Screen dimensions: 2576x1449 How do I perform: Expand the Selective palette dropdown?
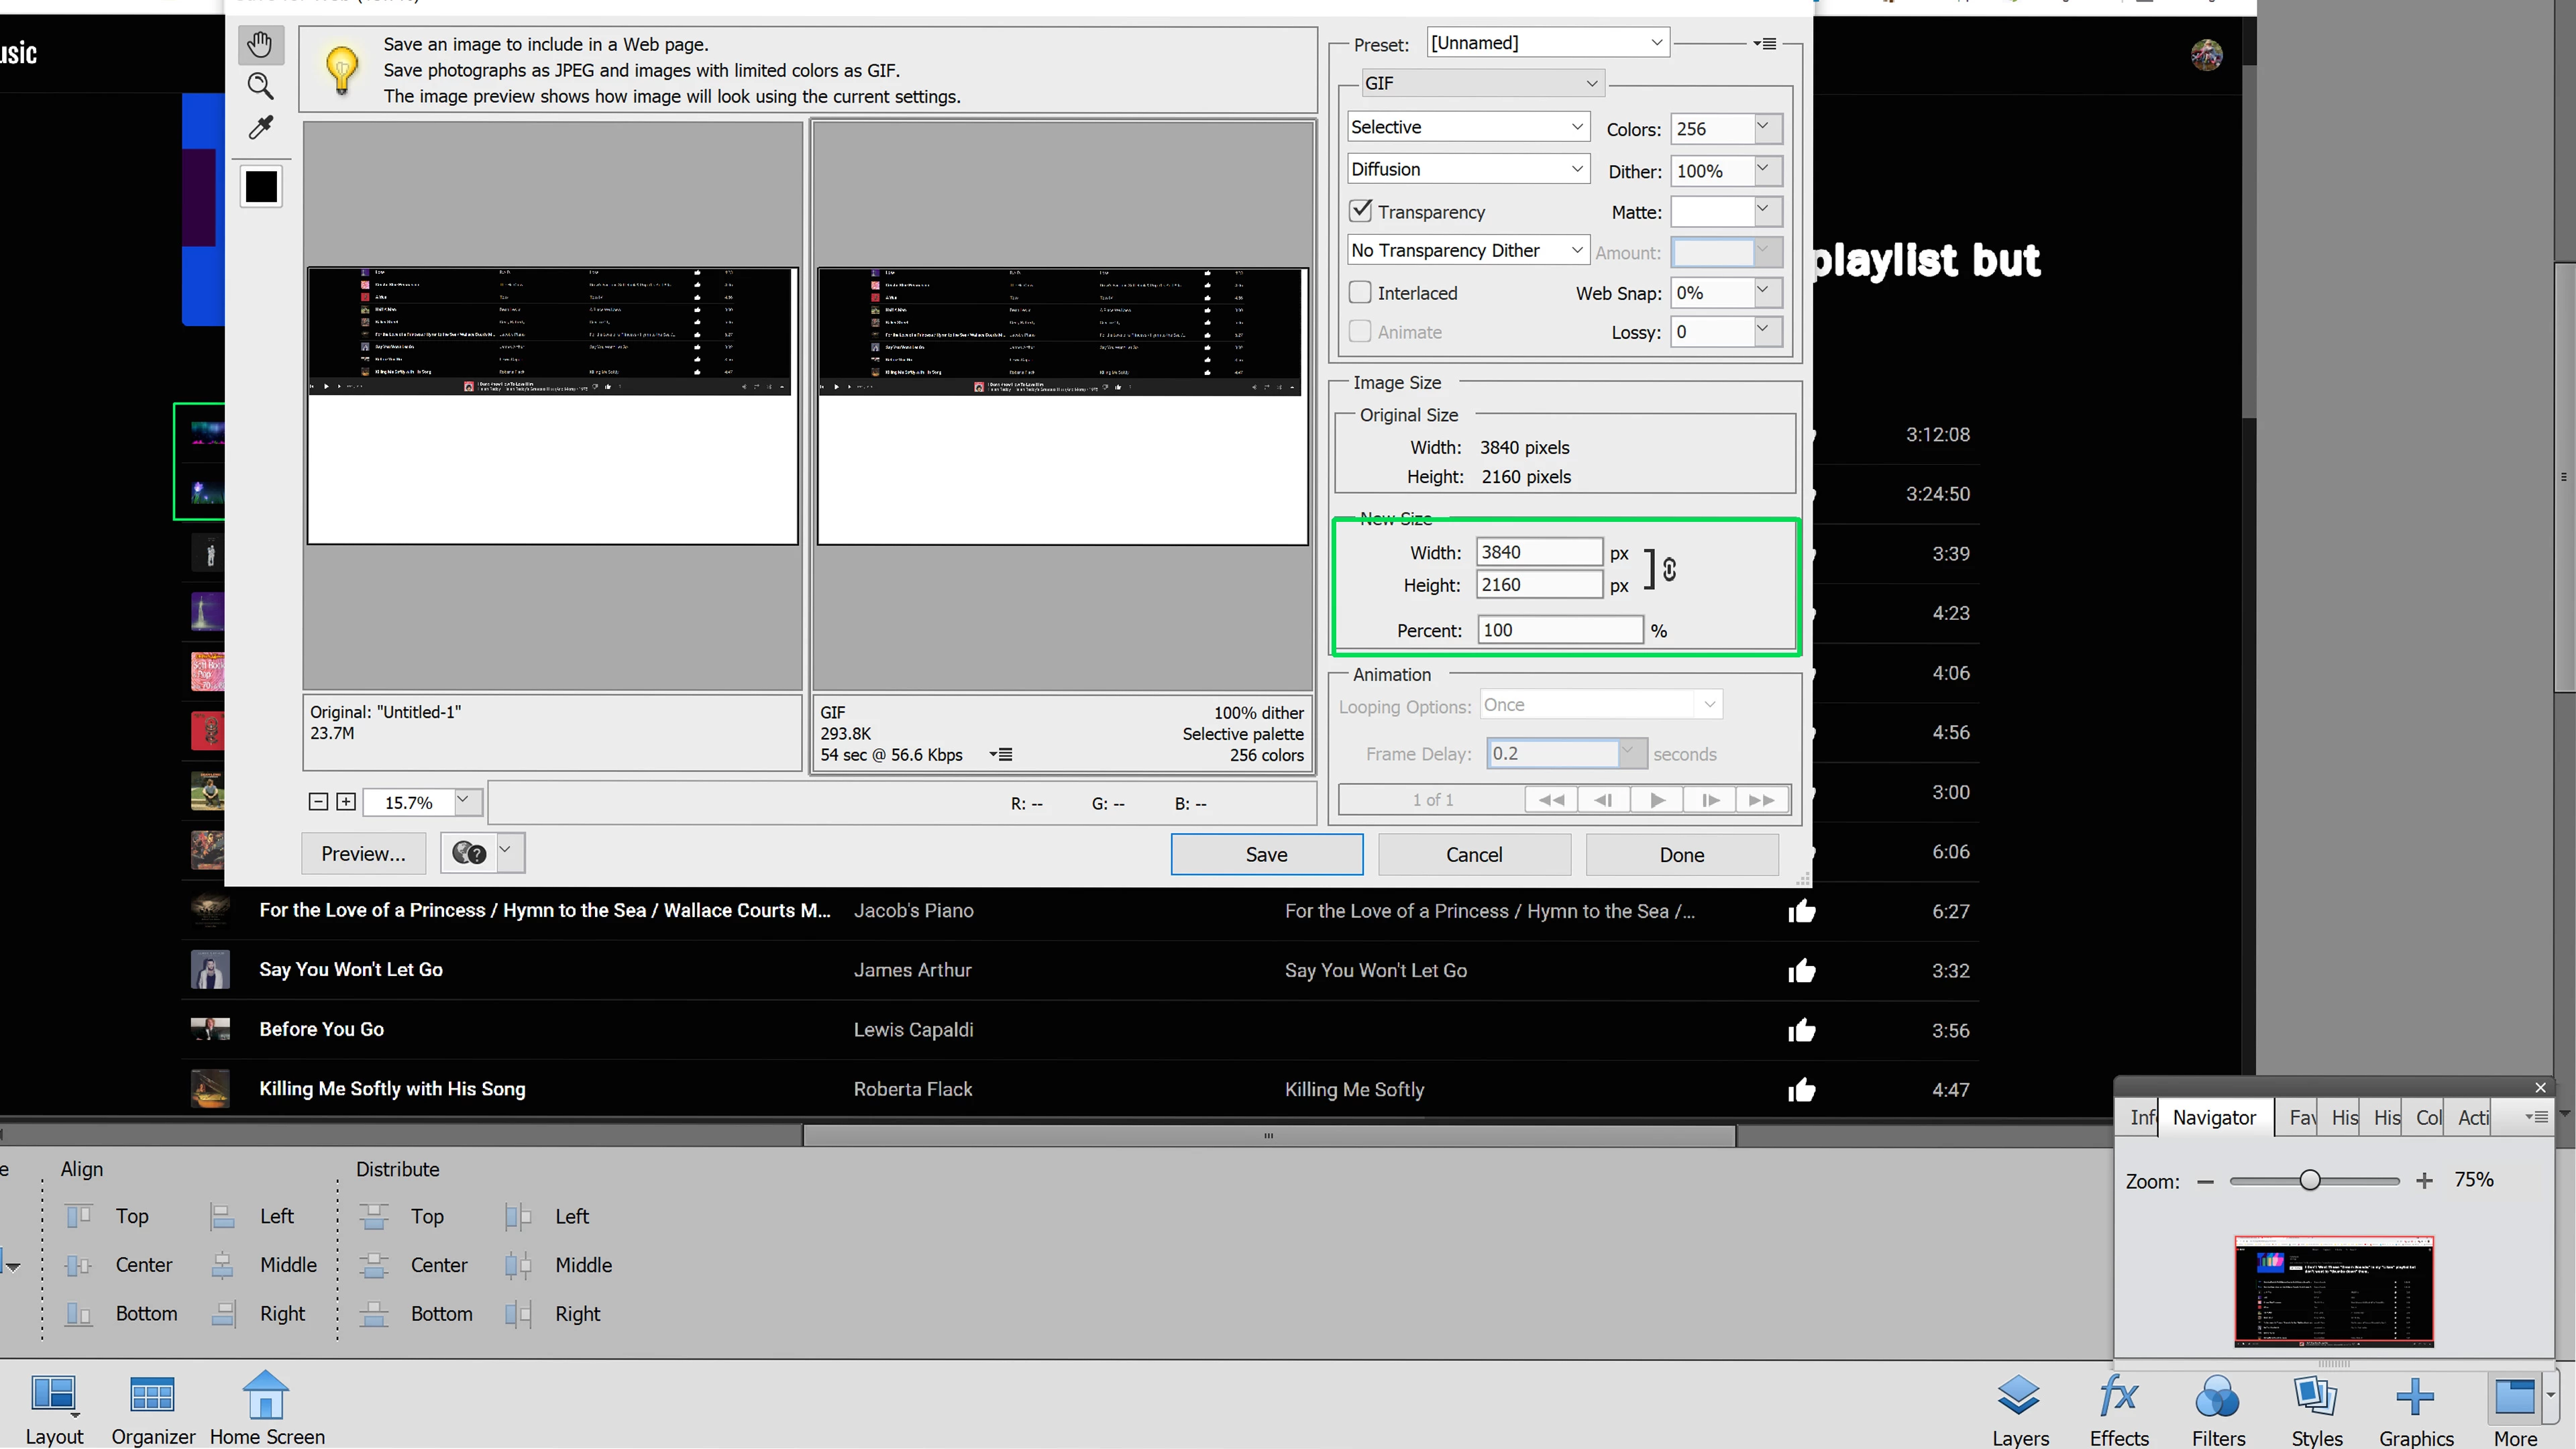(x=1466, y=127)
